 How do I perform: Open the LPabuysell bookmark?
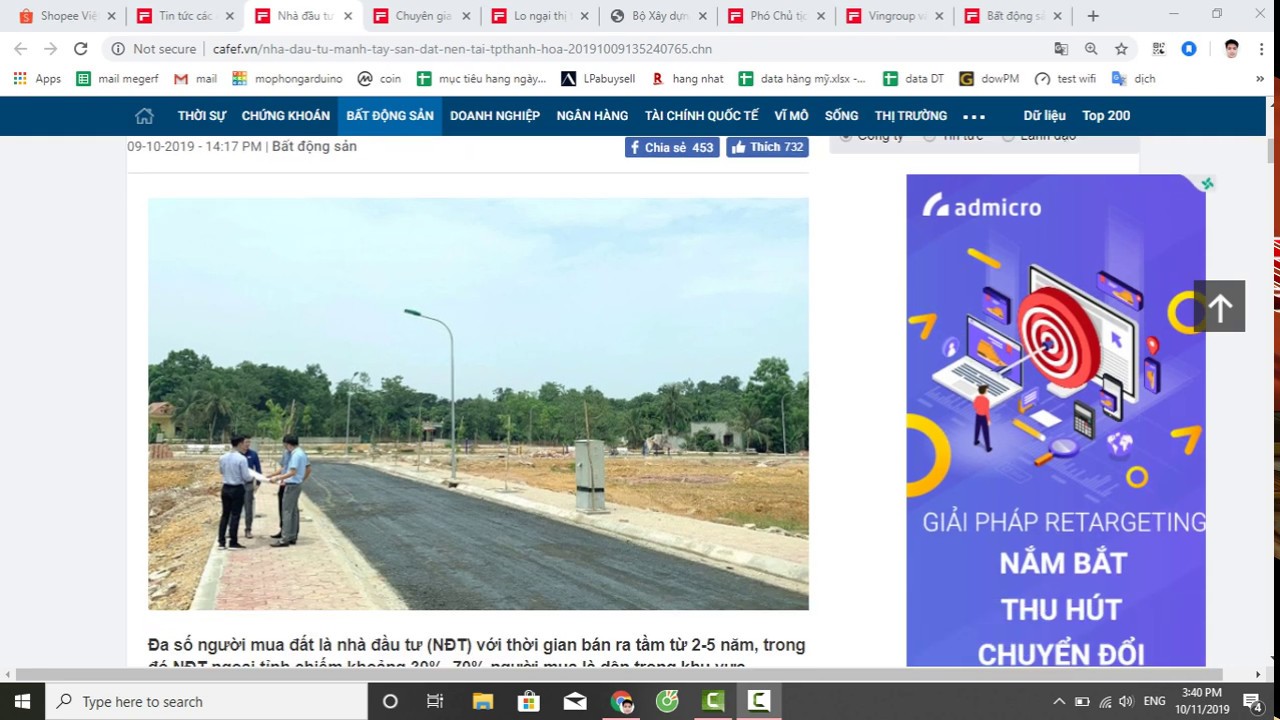point(598,79)
